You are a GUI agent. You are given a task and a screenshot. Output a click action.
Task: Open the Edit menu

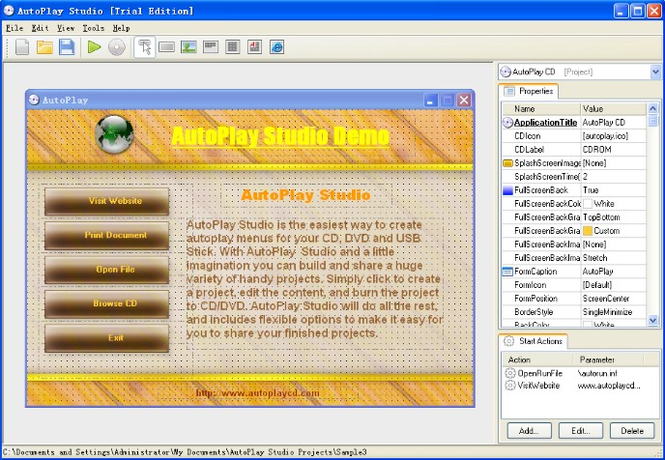click(40, 28)
